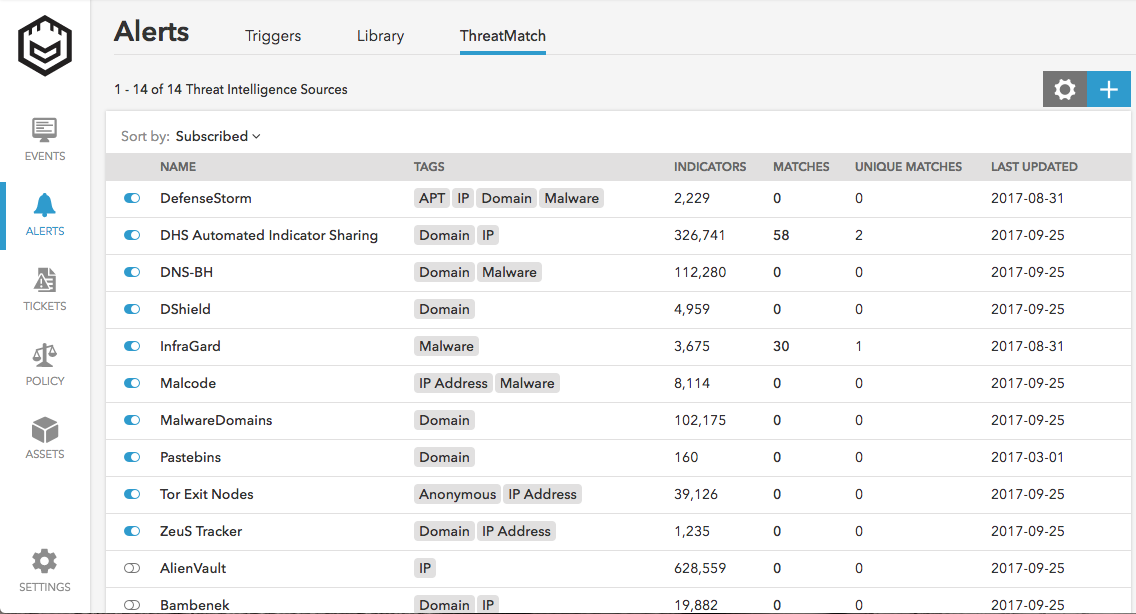Screen dimensions: 1136x614
Task: Toggle Tor Exit Nodes subscription switch
Action: 132,494
